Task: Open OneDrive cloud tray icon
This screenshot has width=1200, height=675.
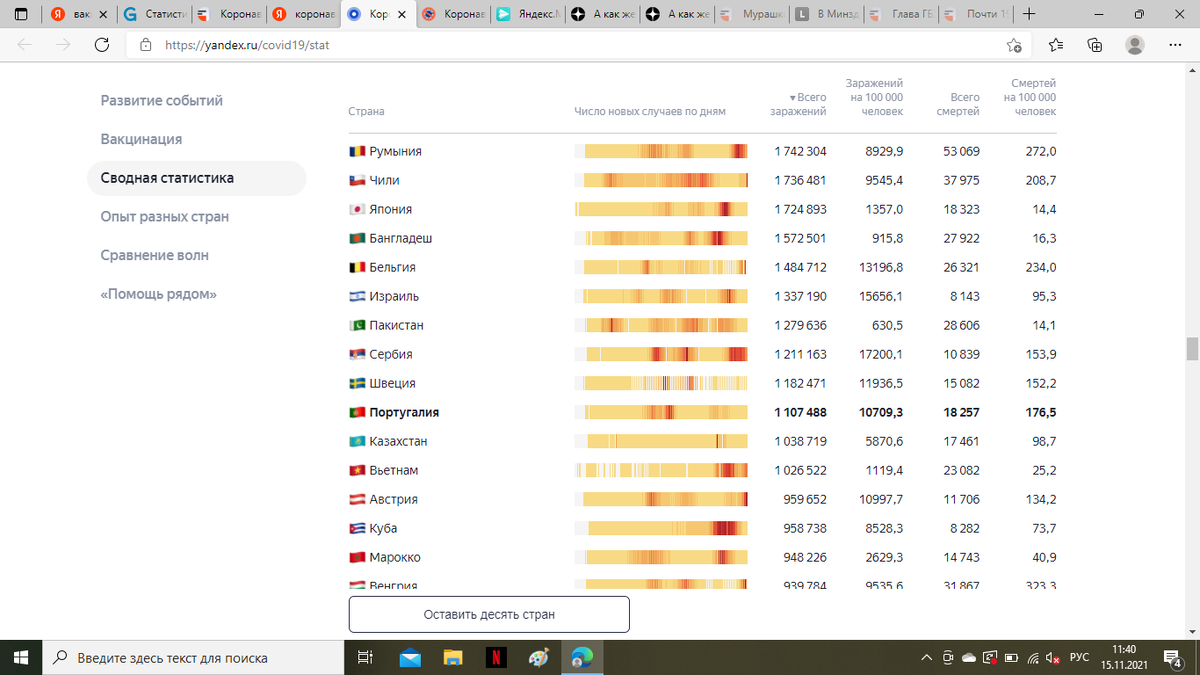Action: pyautogui.click(x=968, y=658)
